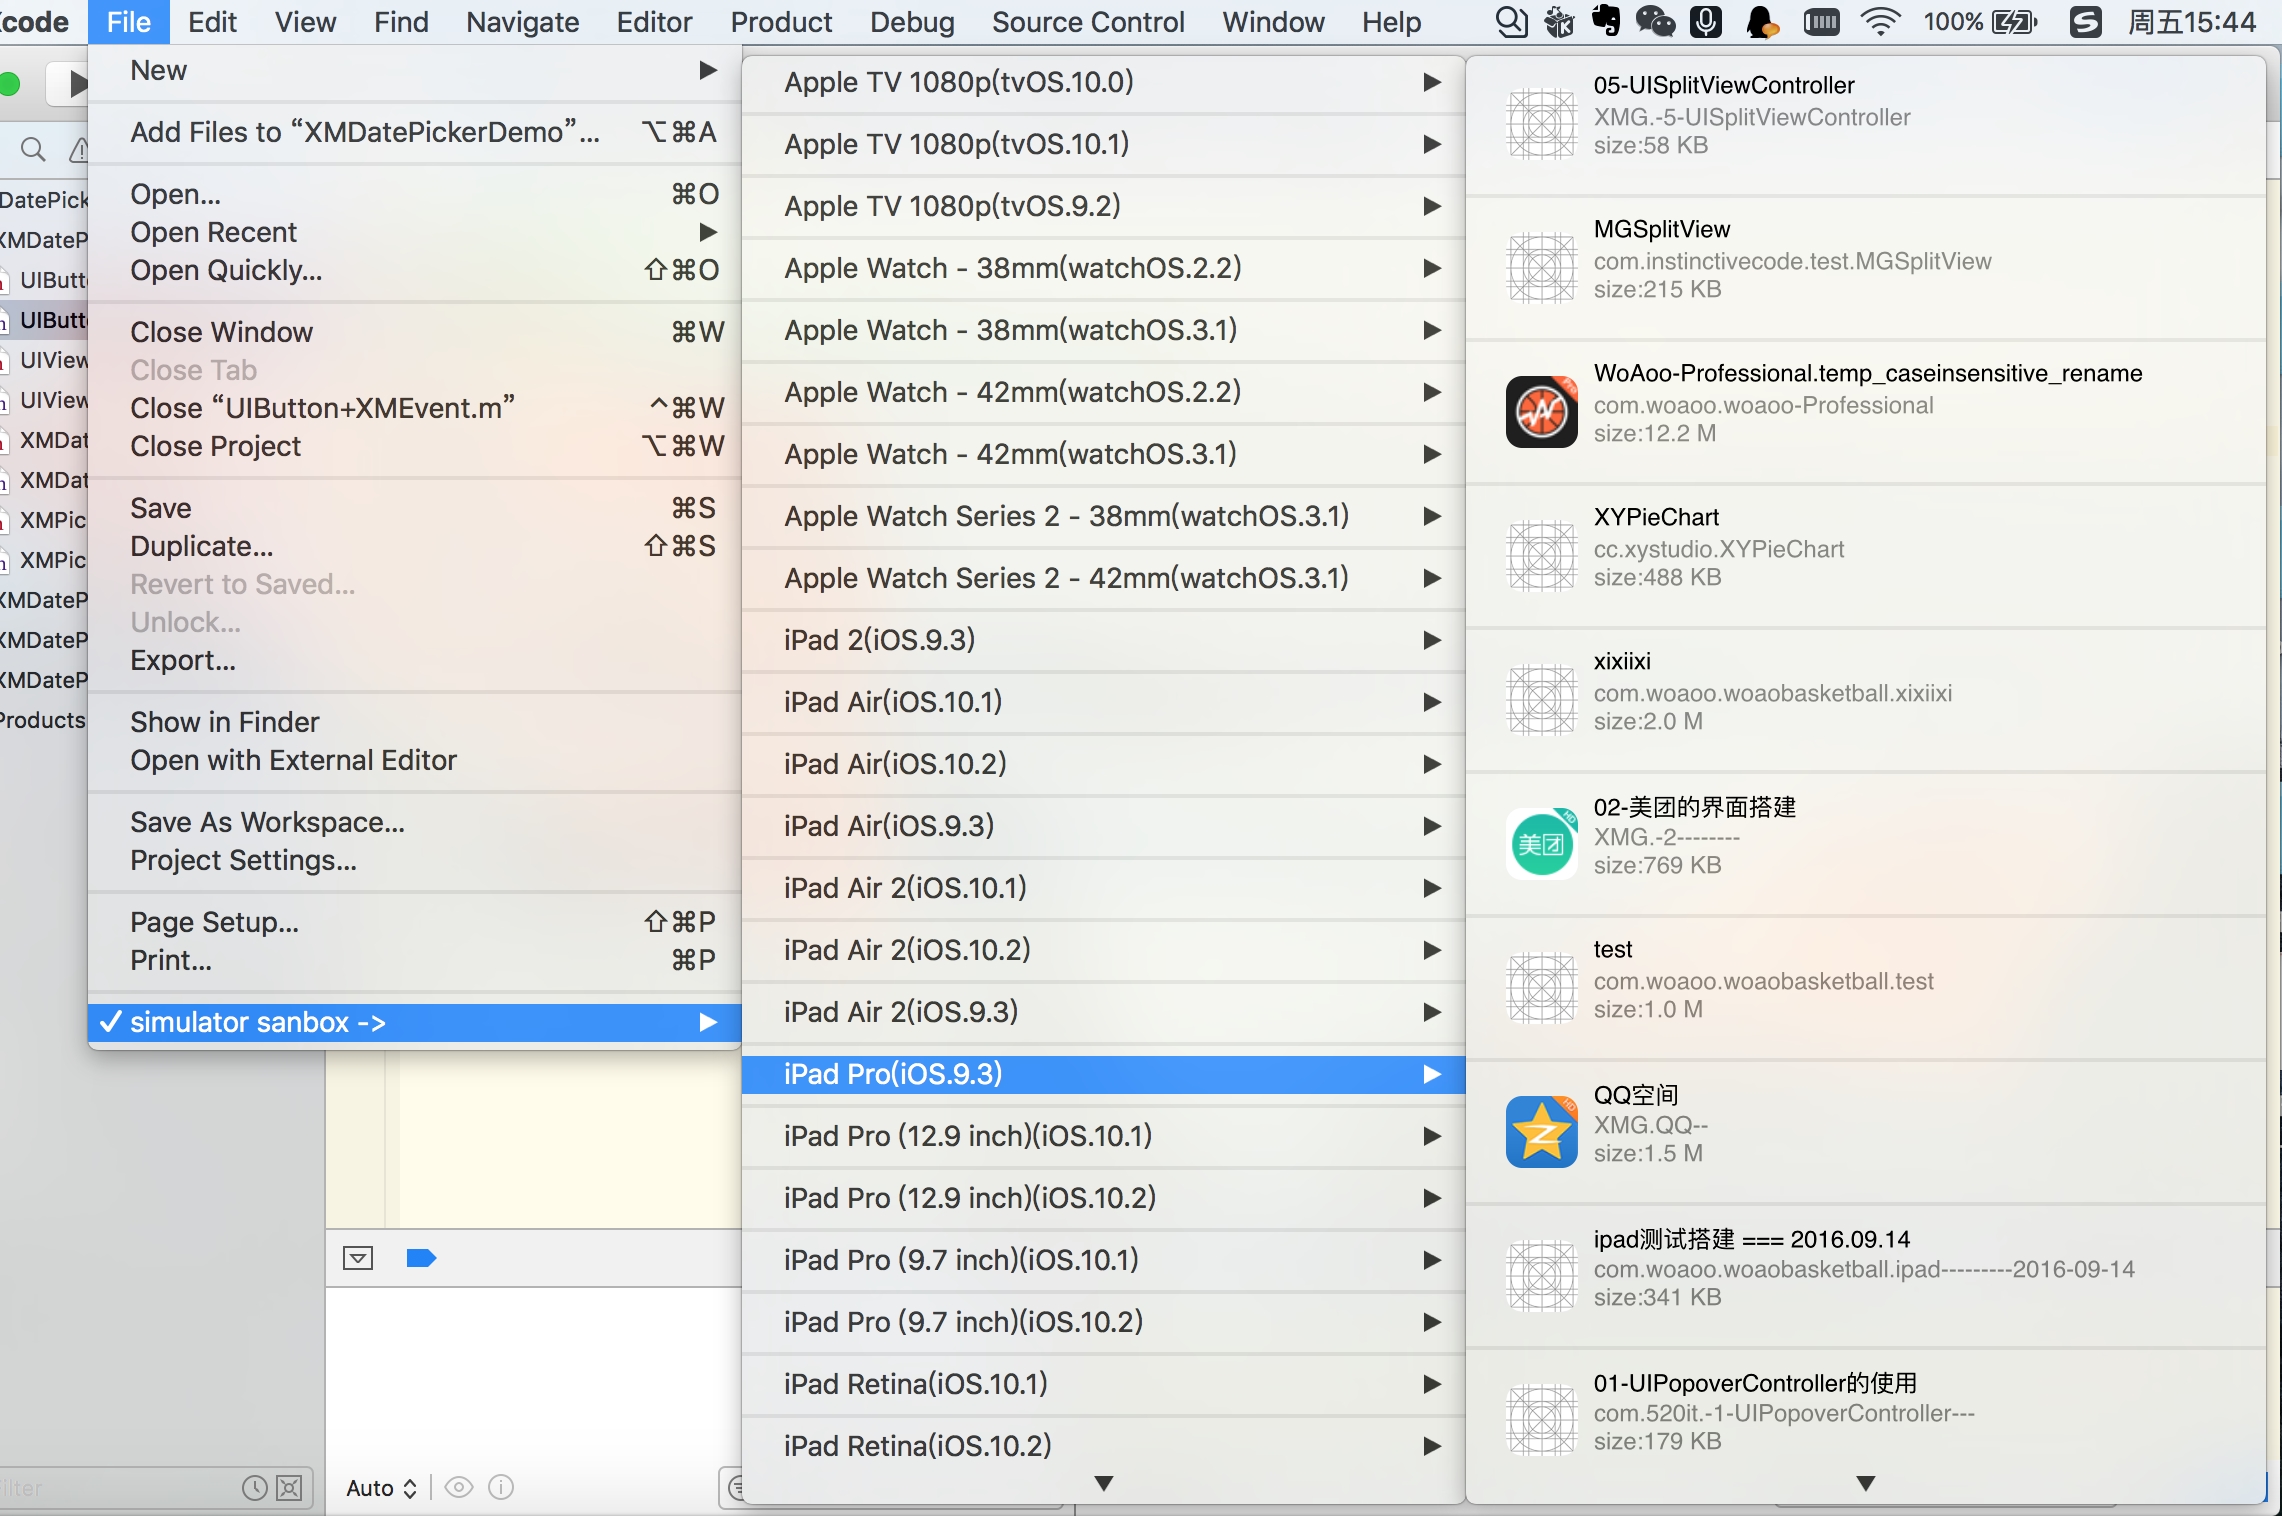Click scroll-down arrow at bottom of simulator list
Screen dimensions: 2282x1516
(x=1103, y=1483)
